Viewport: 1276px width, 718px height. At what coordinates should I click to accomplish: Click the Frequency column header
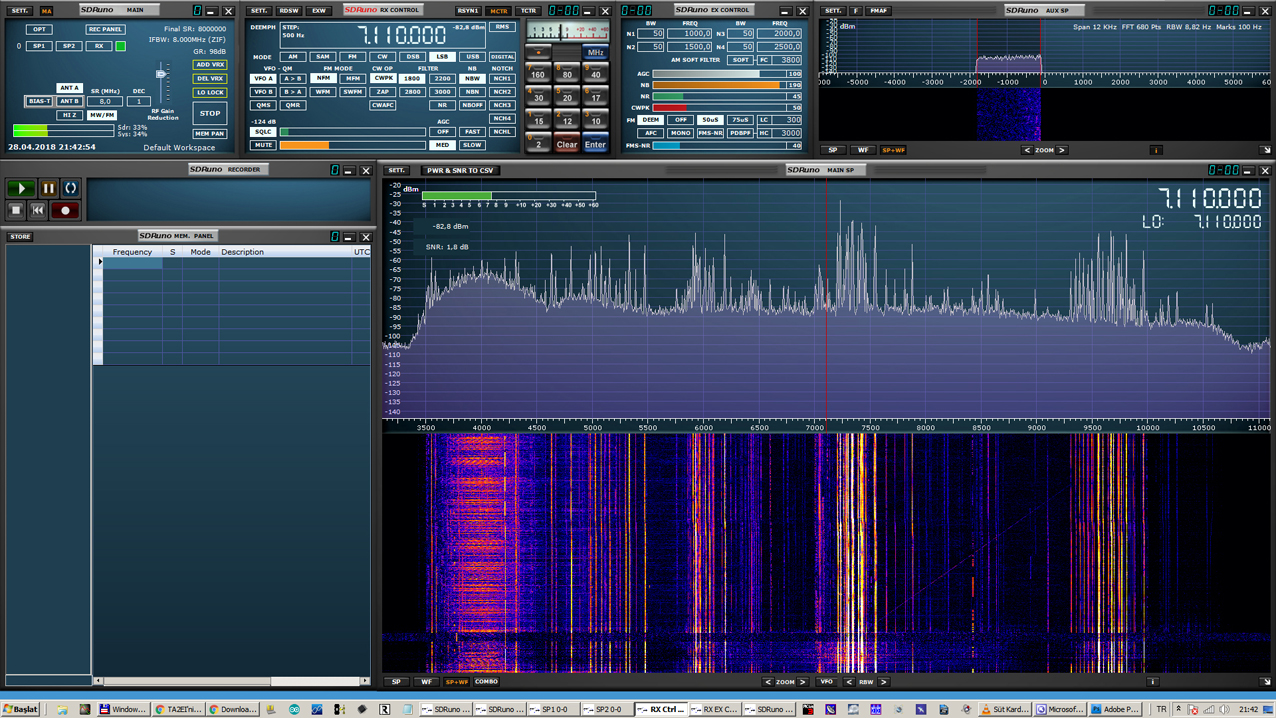click(x=132, y=252)
